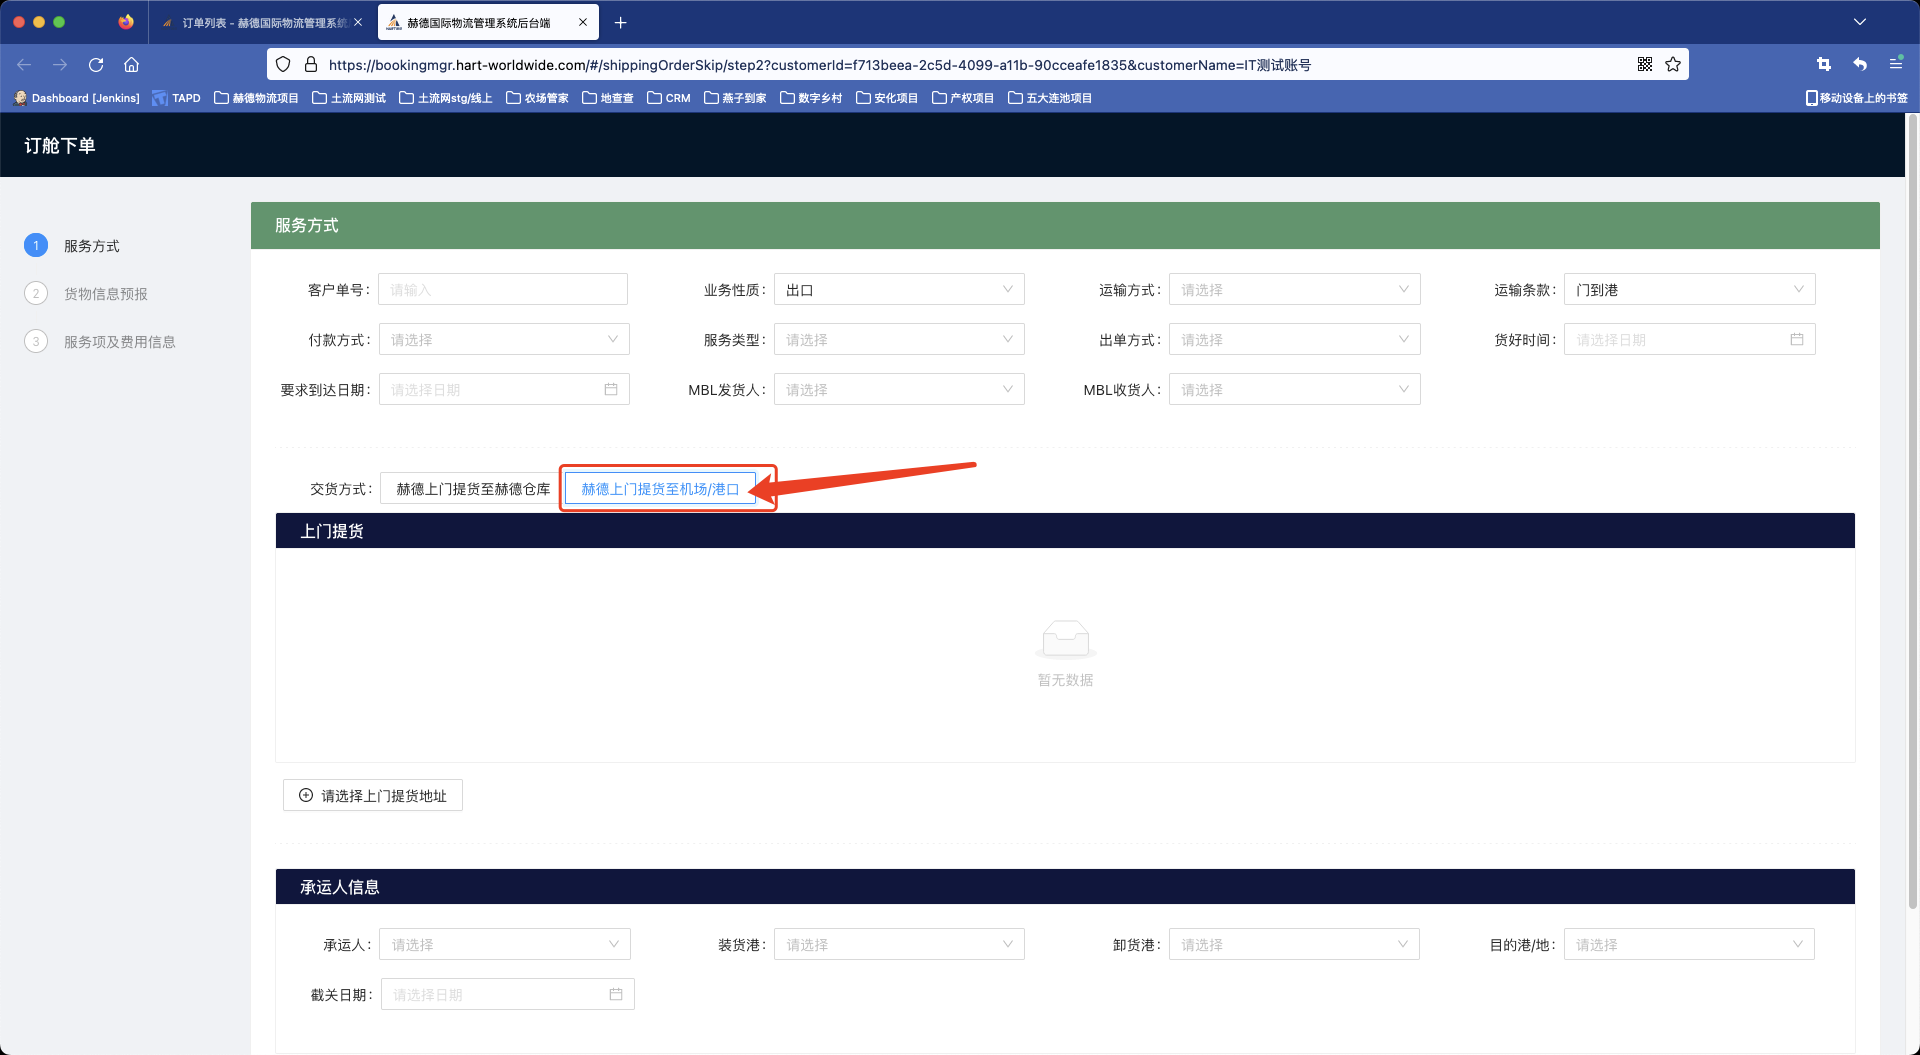
Task: Open Dashboard [Jenkins] bookmark link
Action: coord(77,98)
